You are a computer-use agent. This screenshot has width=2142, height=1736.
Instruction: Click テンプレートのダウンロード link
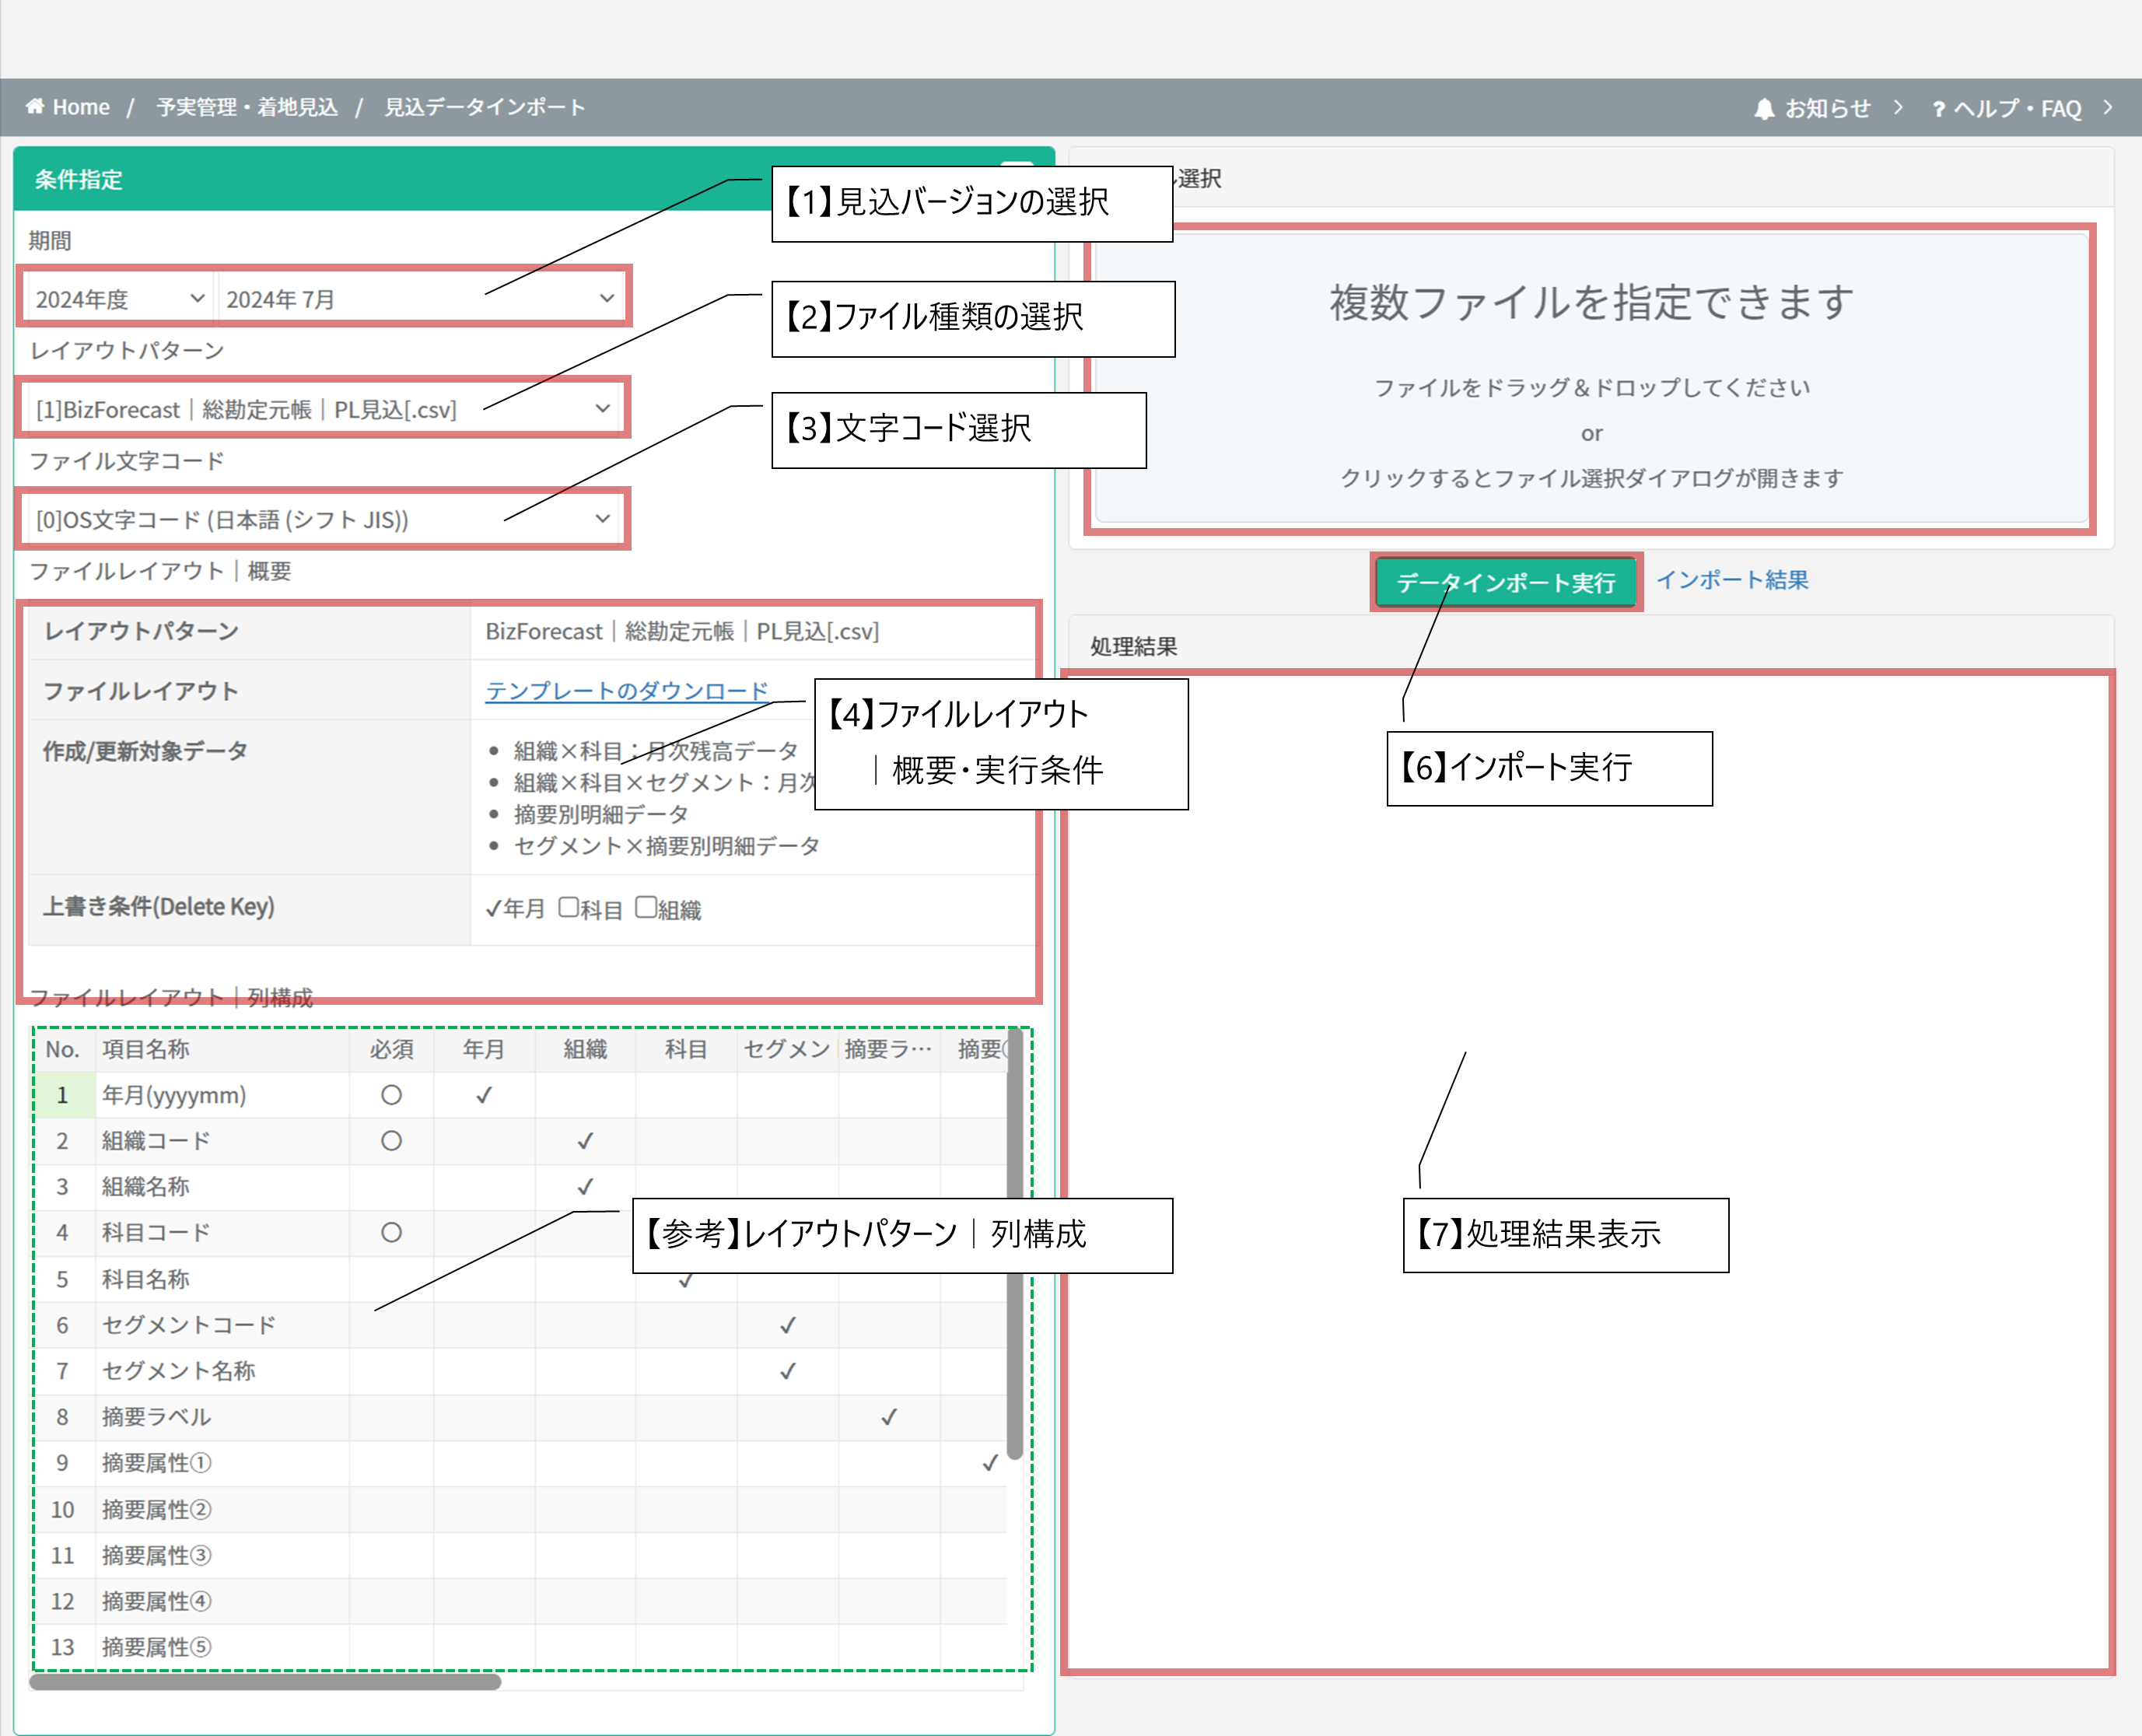click(627, 691)
